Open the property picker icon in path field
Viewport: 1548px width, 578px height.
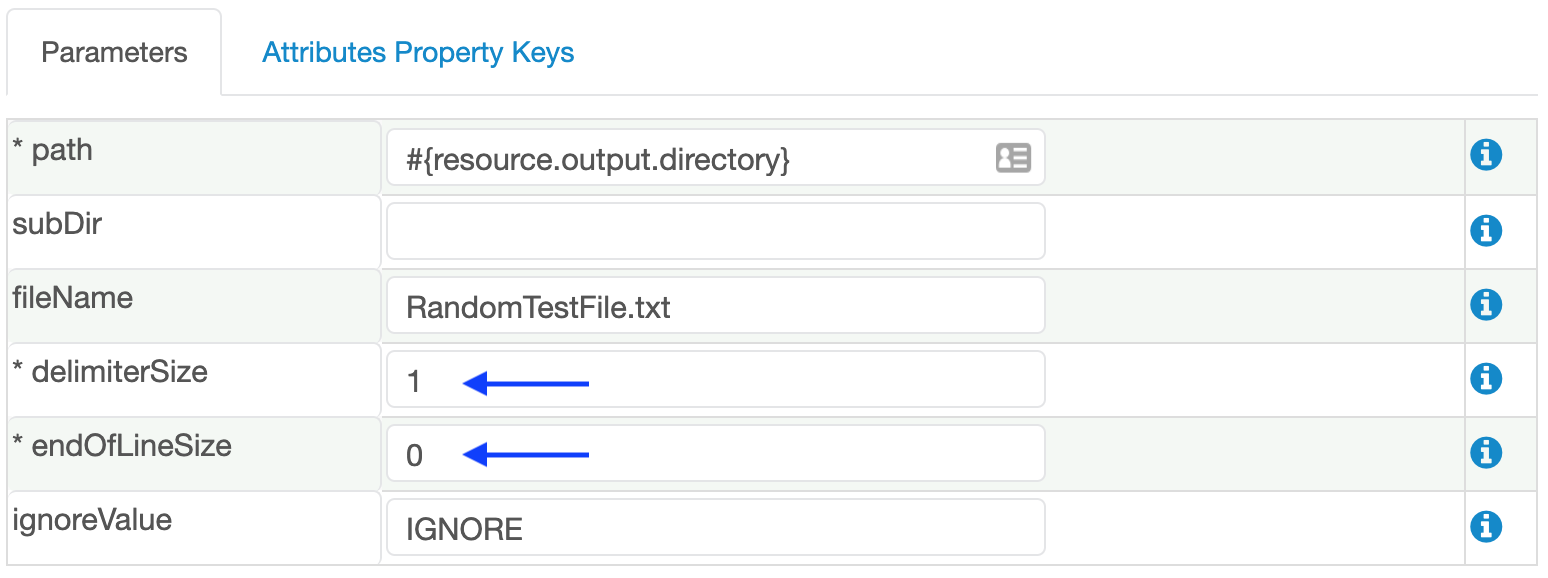(x=1013, y=158)
